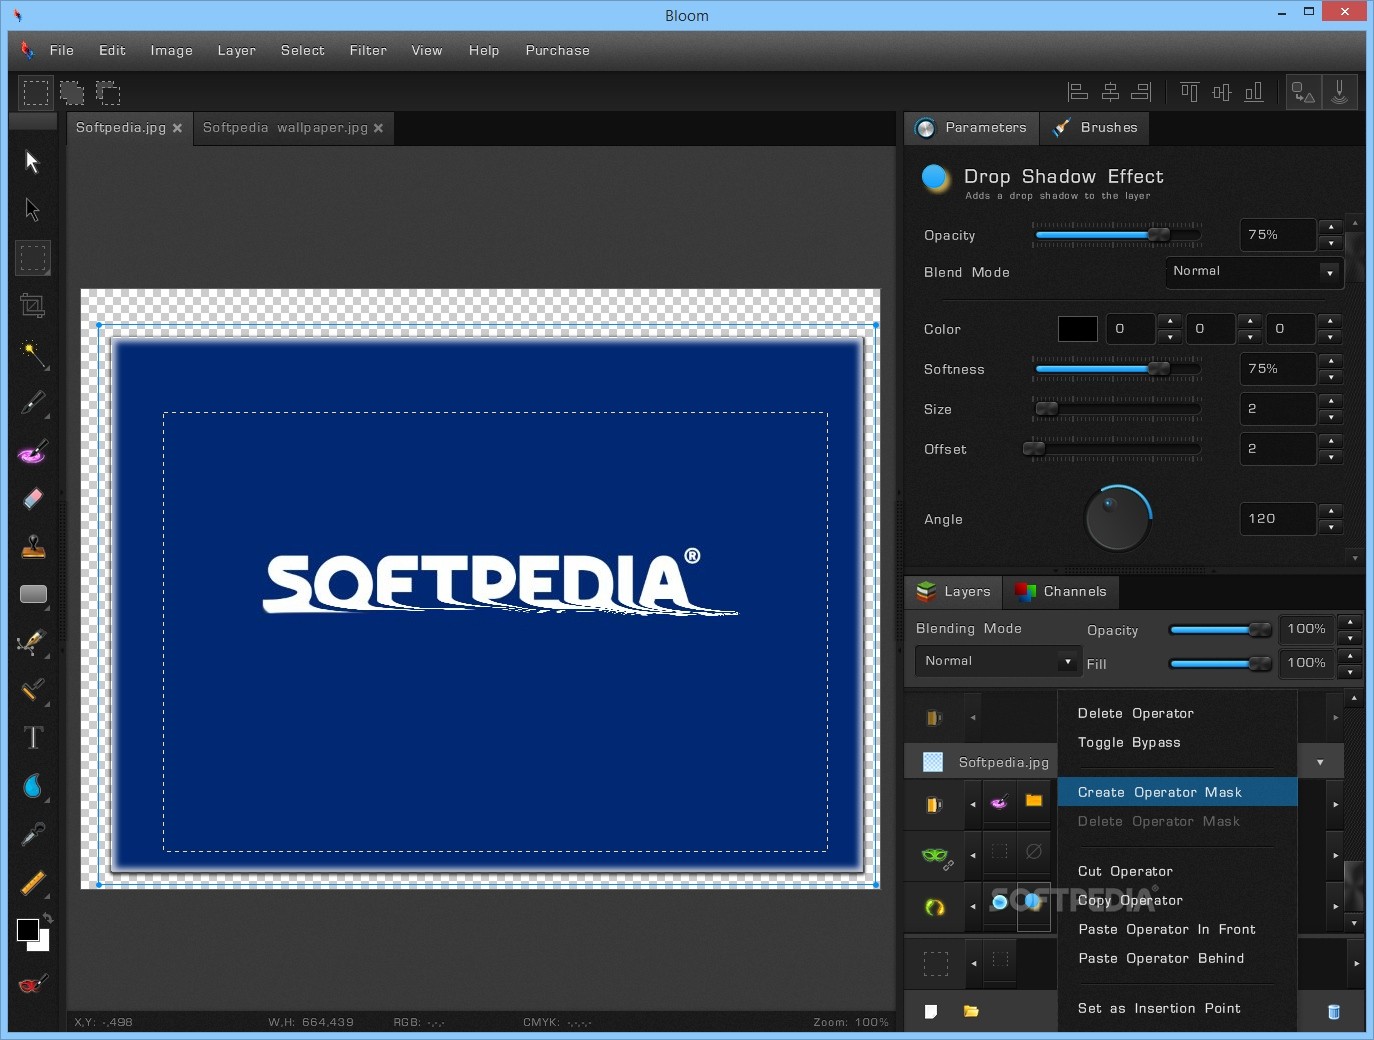
Task: Select the Eyedropper tool
Action: point(33,834)
